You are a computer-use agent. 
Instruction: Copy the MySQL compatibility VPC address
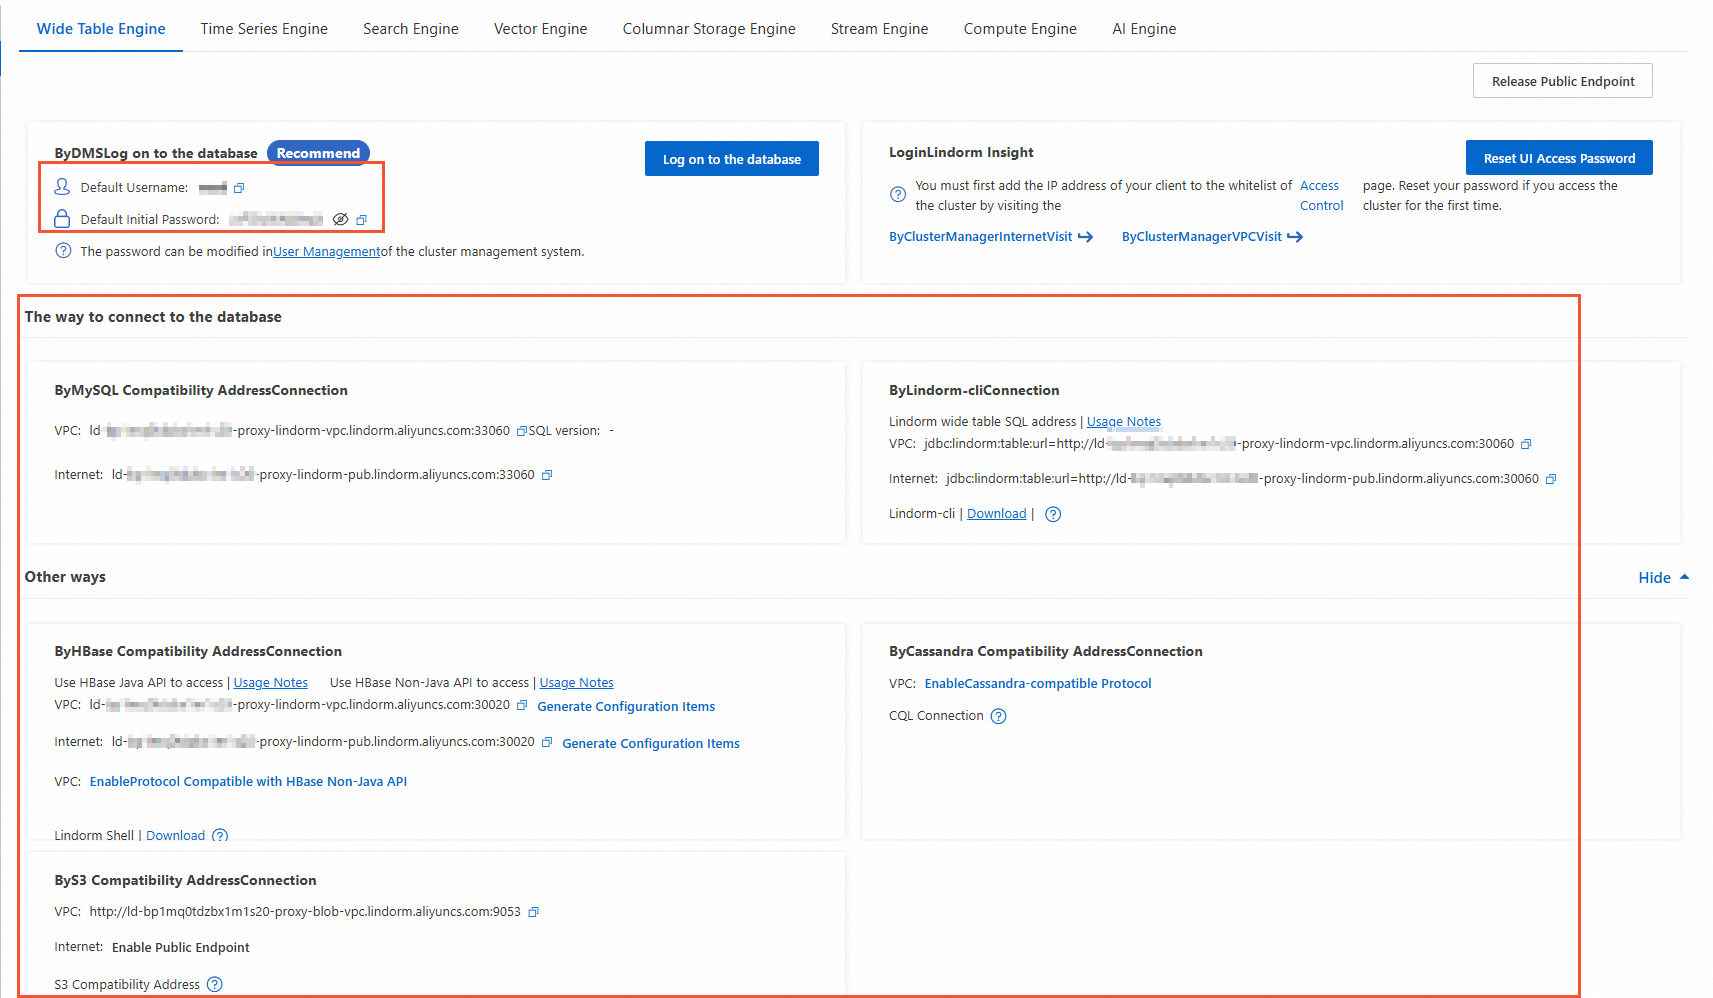[521, 431]
